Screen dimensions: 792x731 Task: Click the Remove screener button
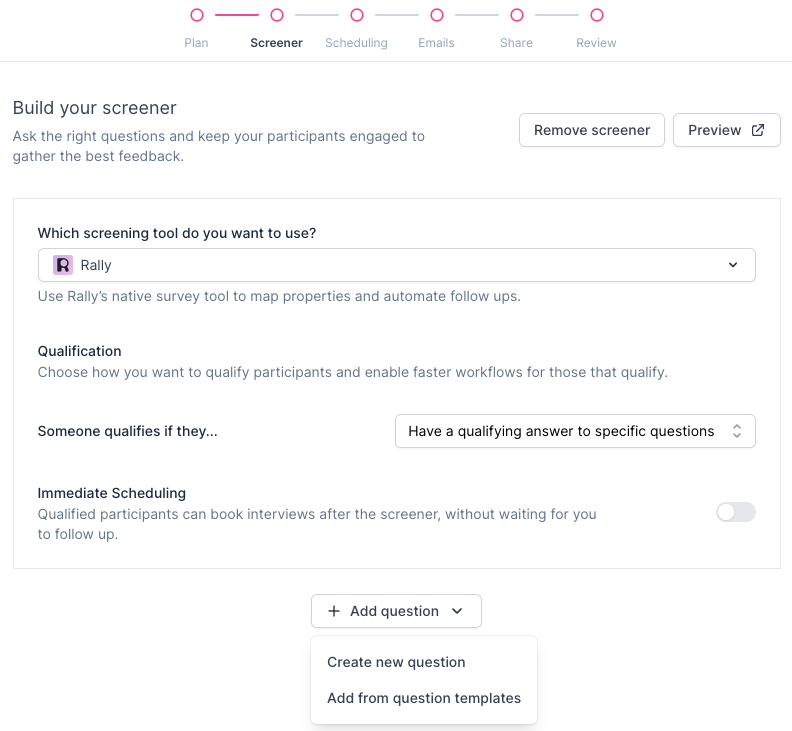(x=592, y=130)
